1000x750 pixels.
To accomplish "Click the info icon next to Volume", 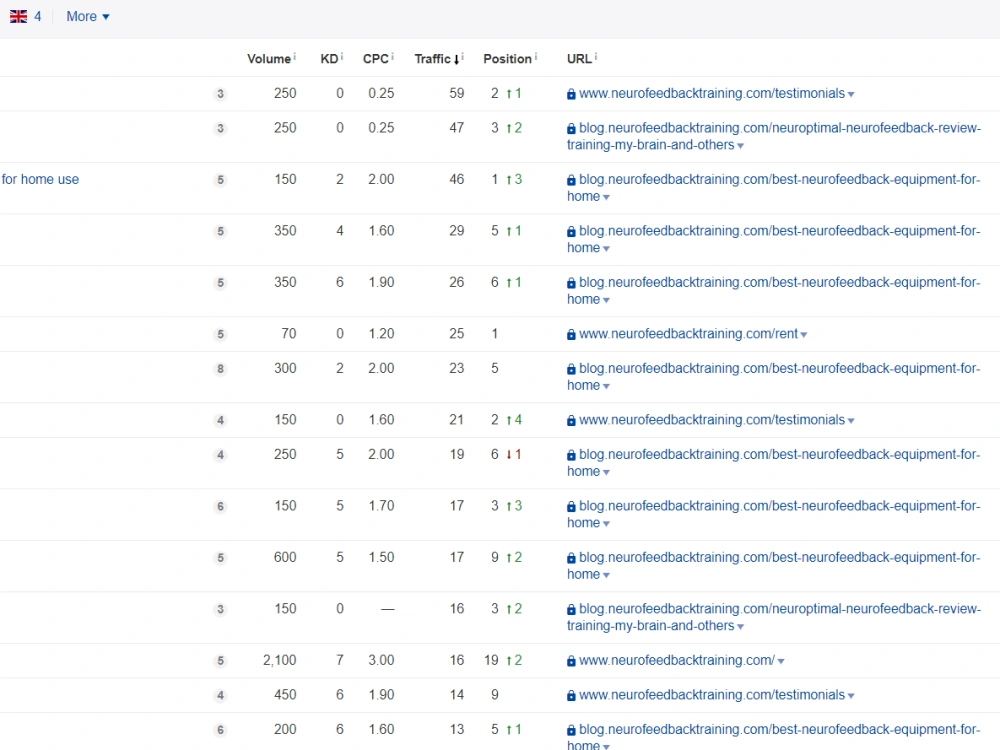I will (x=295, y=57).
